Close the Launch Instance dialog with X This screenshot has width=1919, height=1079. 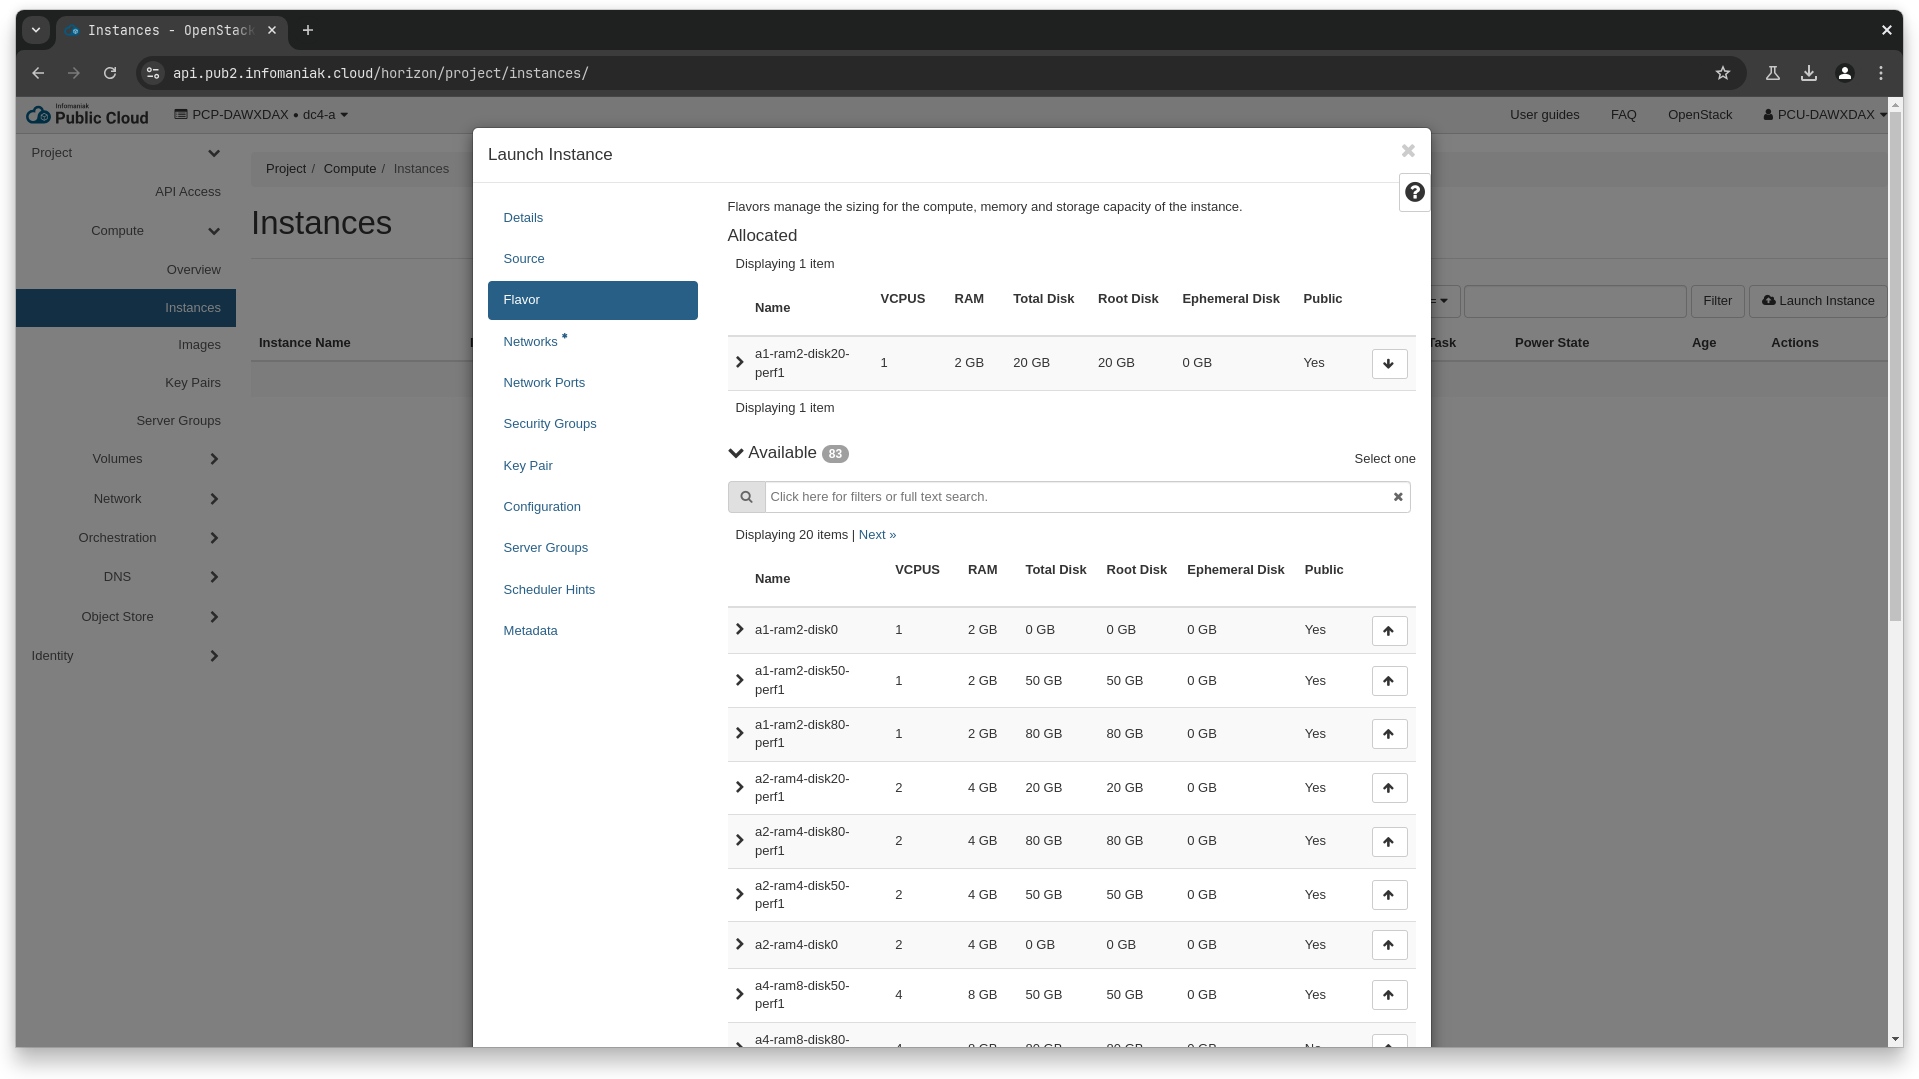[1408, 151]
